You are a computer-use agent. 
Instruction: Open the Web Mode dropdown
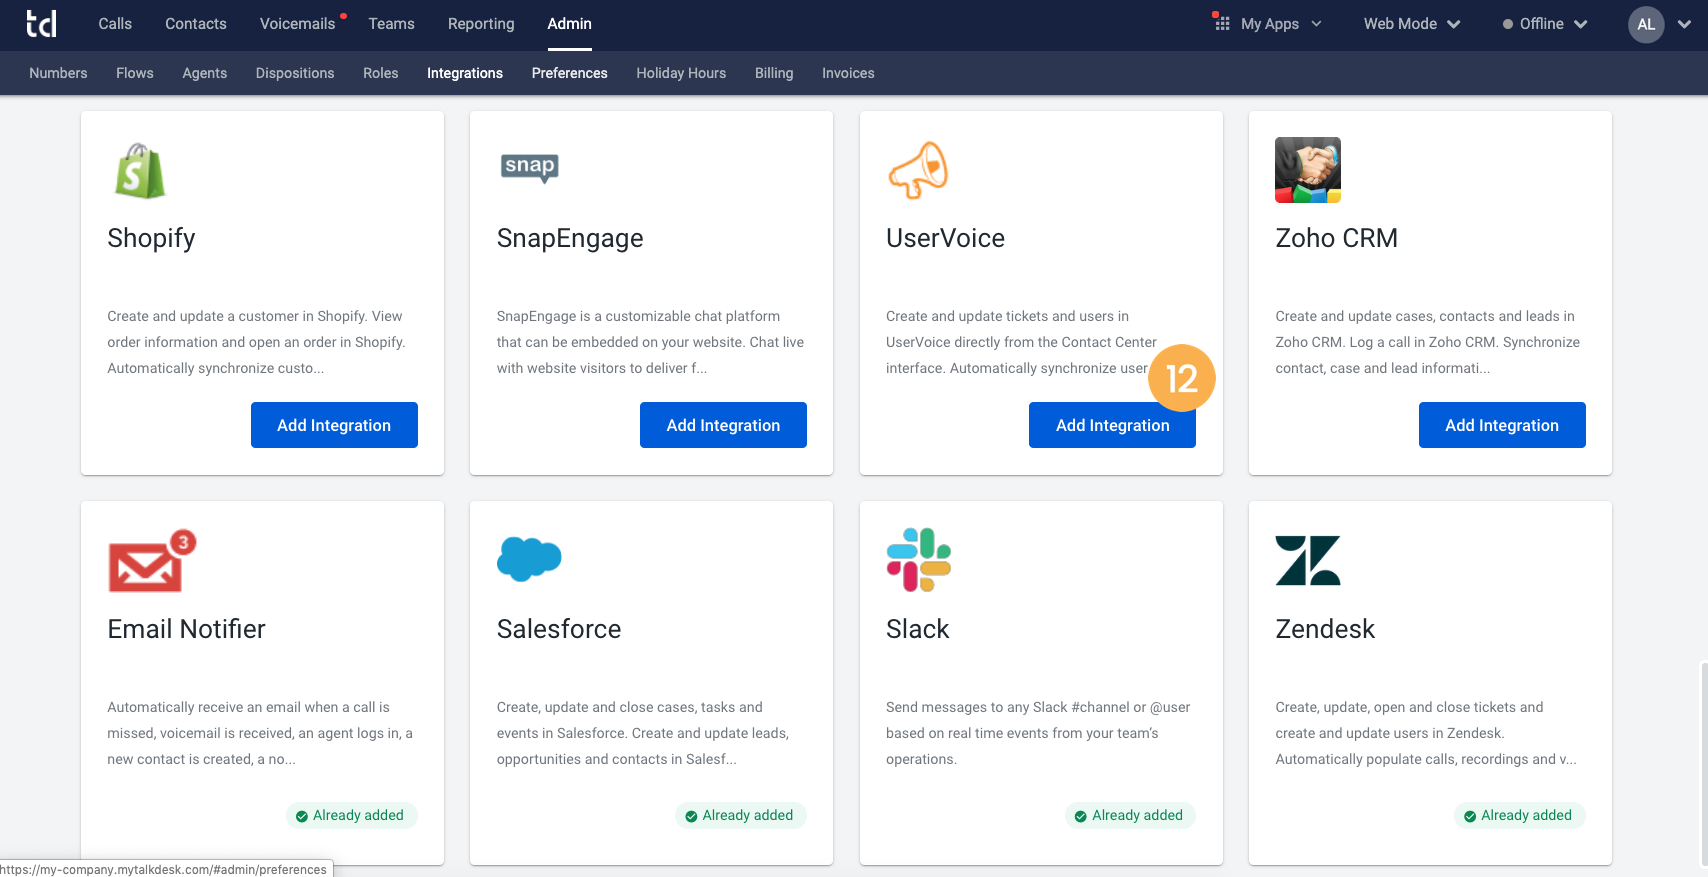pyautogui.click(x=1412, y=24)
